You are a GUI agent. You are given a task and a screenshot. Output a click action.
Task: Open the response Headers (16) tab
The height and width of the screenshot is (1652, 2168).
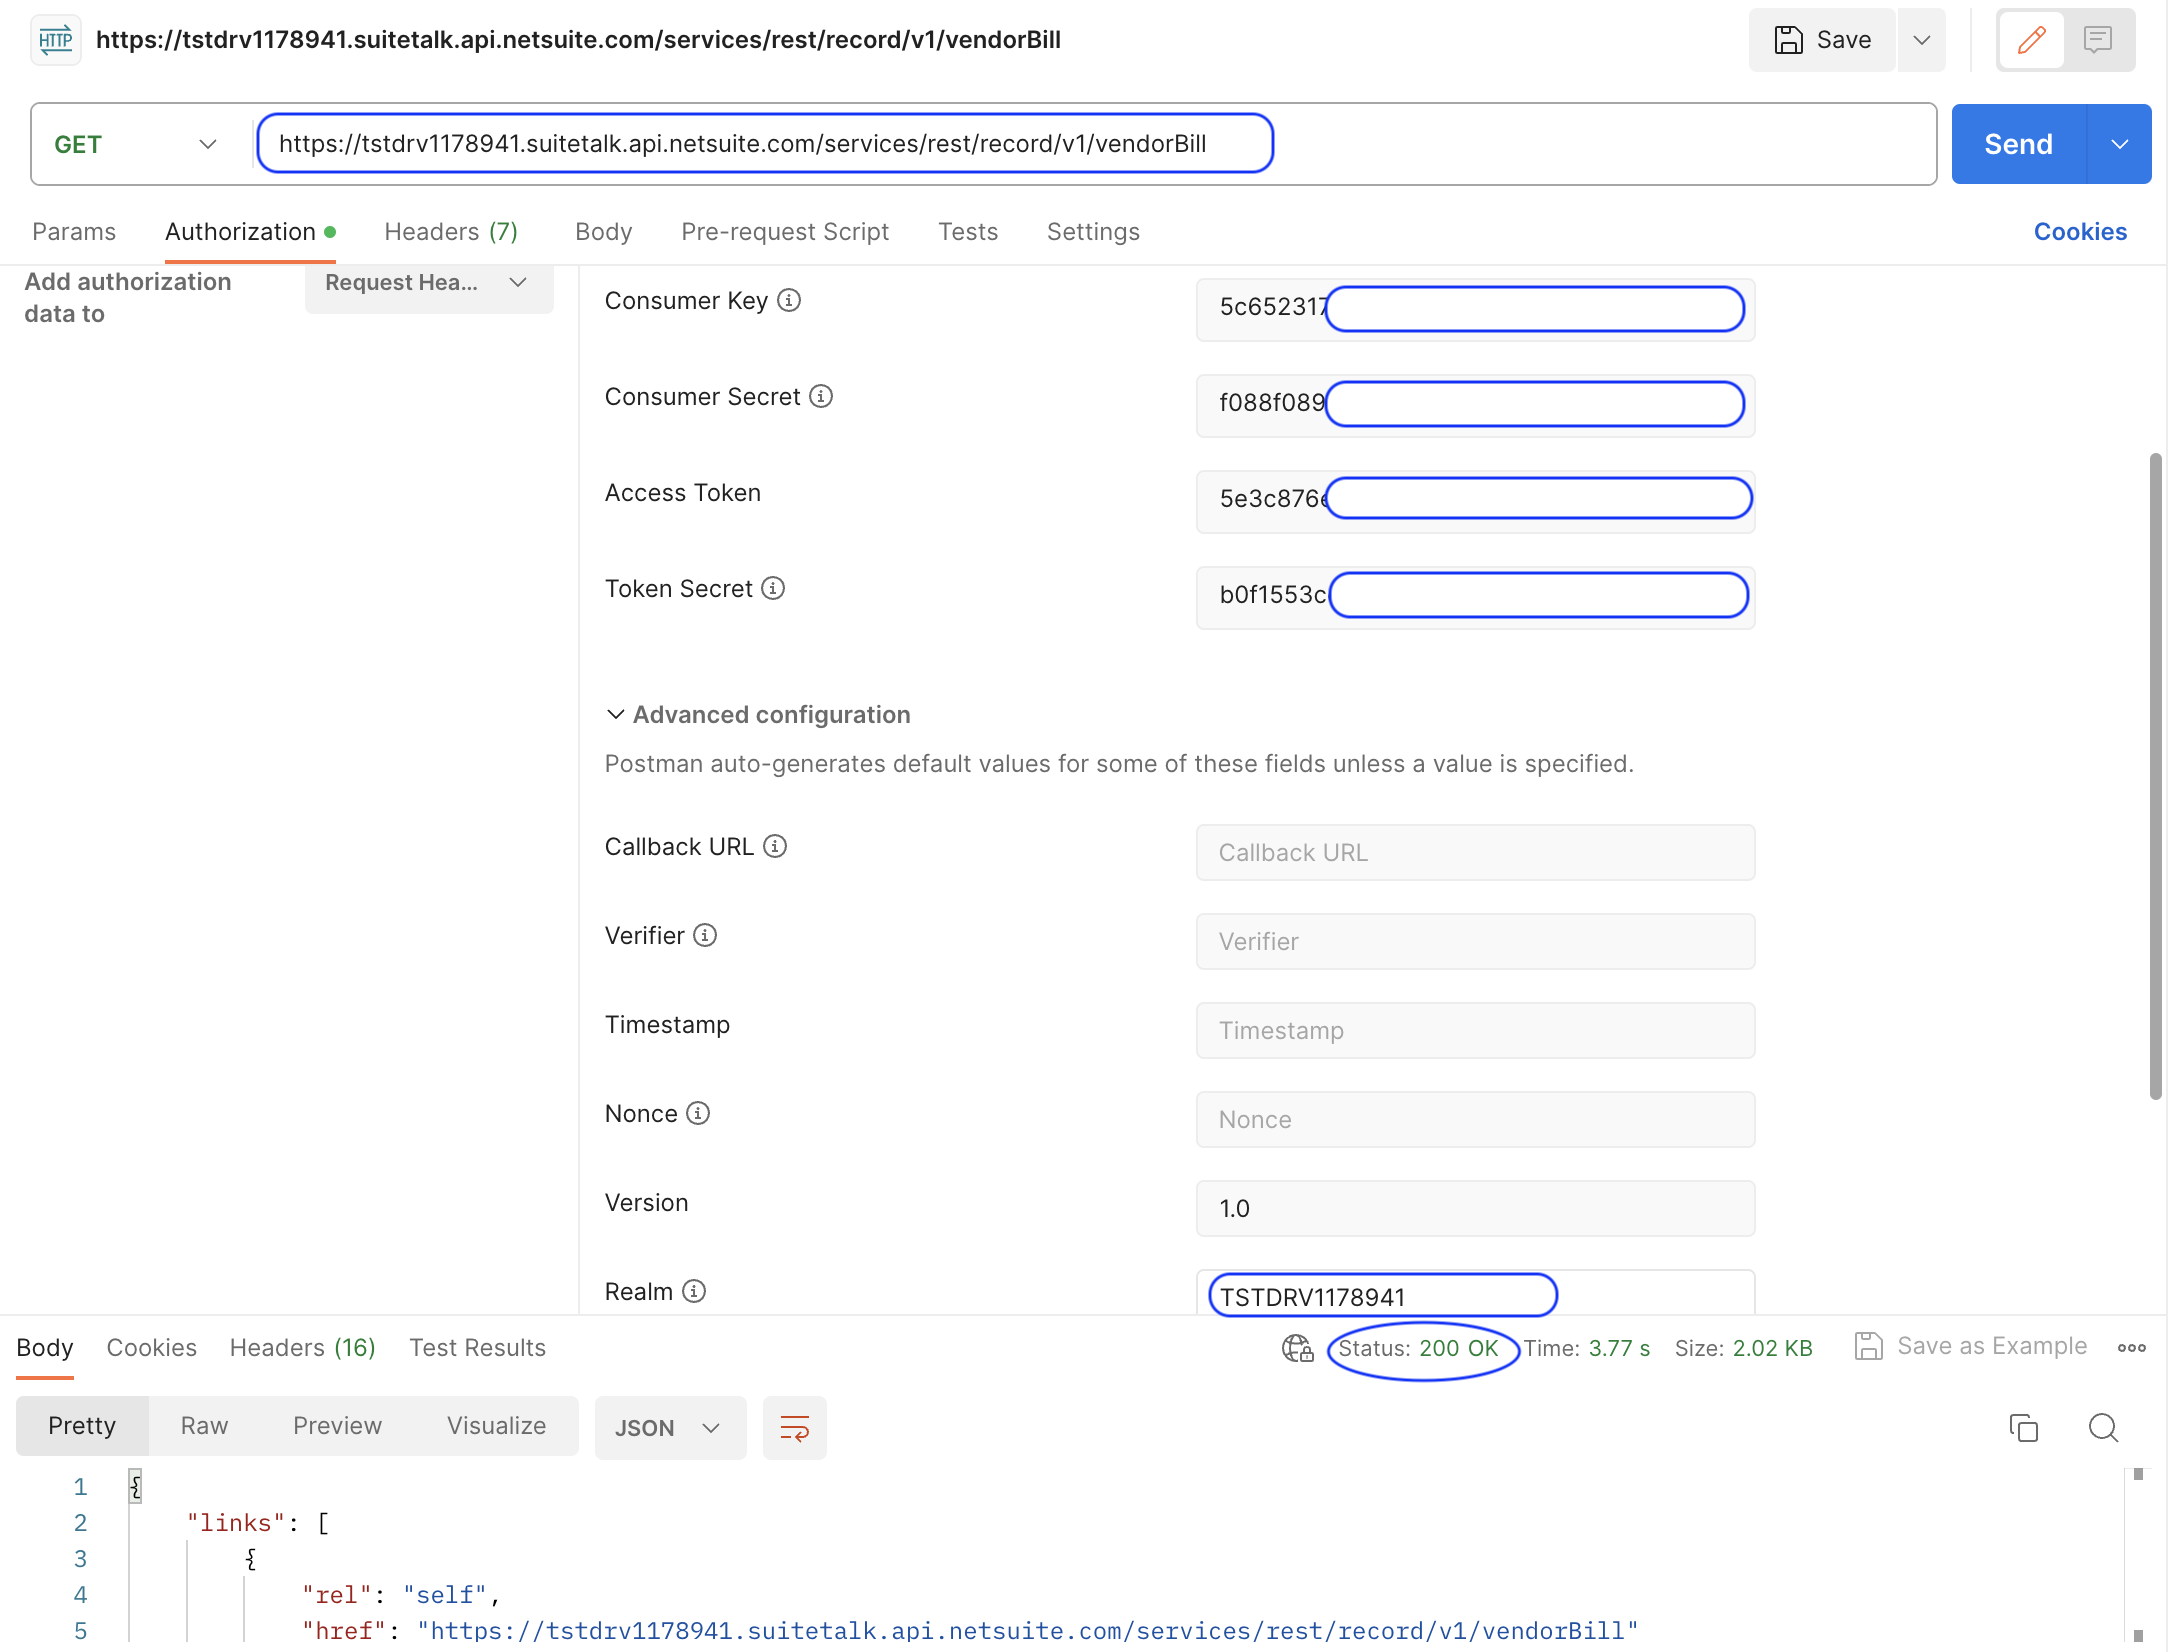[301, 1347]
